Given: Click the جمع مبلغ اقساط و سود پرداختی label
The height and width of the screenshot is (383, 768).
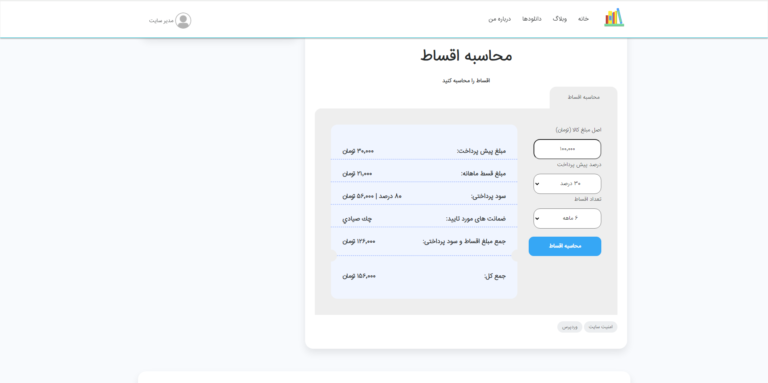Looking at the screenshot, I should (464, 241).
